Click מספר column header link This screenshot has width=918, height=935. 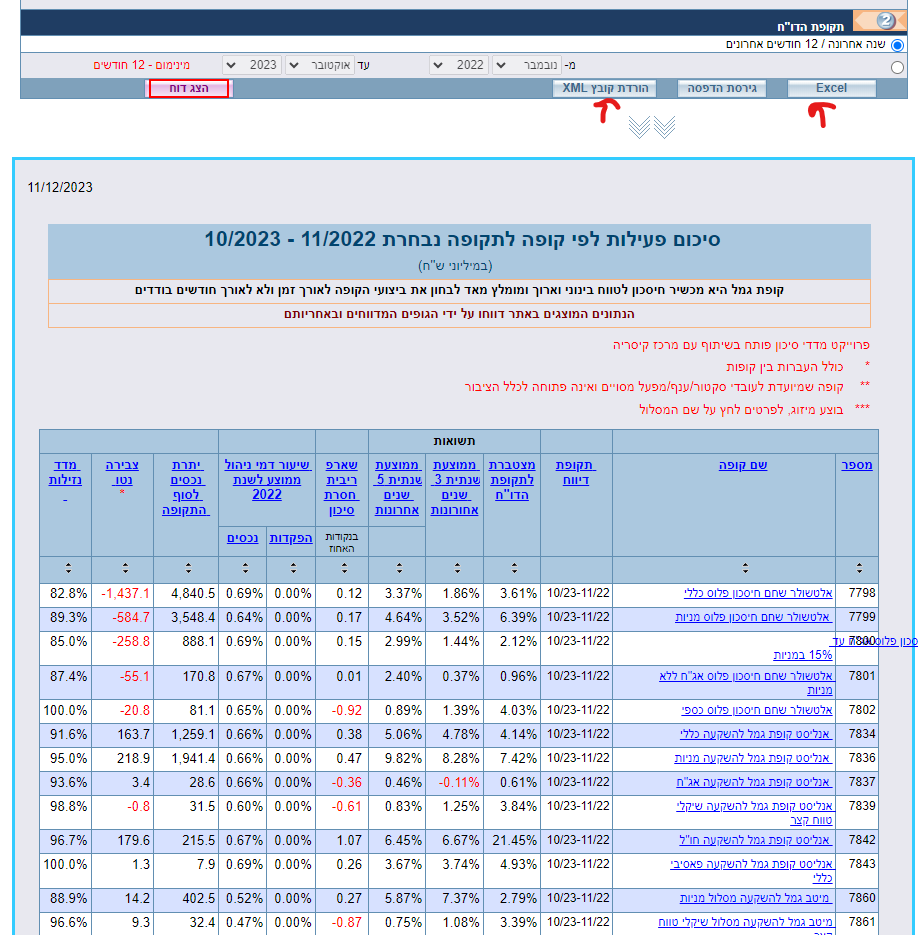(x=857, y=465)
